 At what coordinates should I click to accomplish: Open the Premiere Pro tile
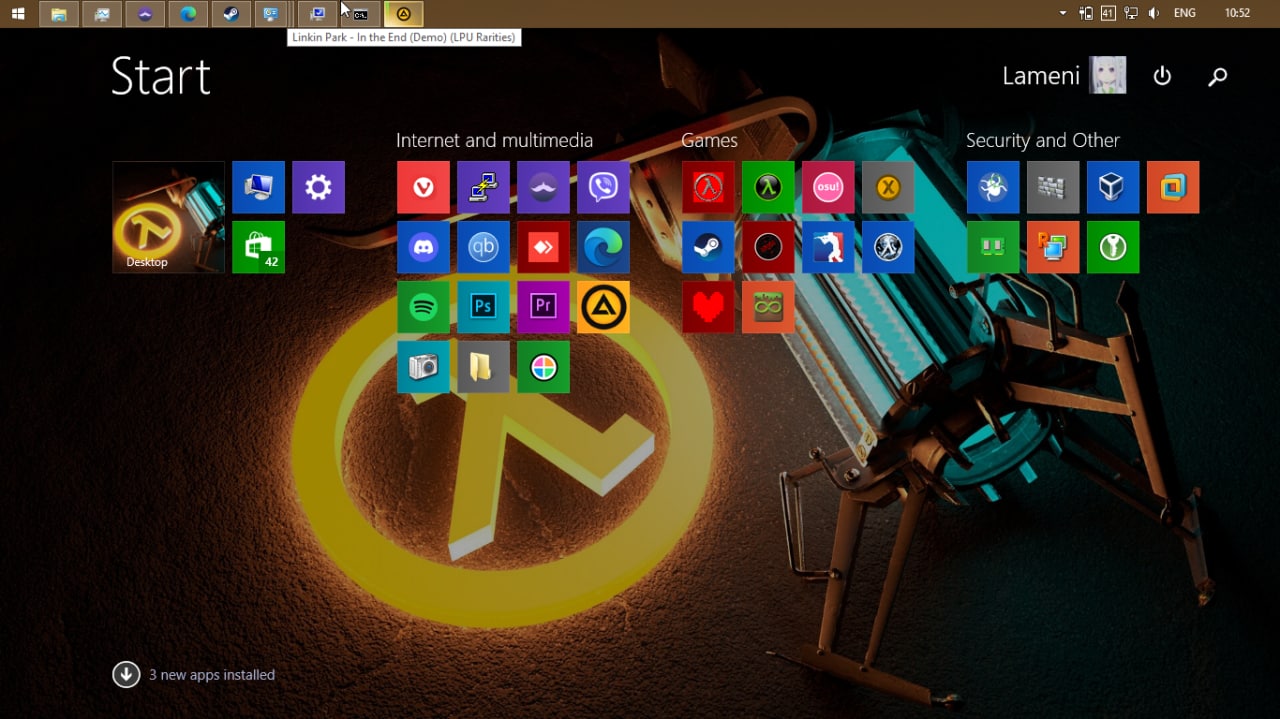[x=543, y=307]
